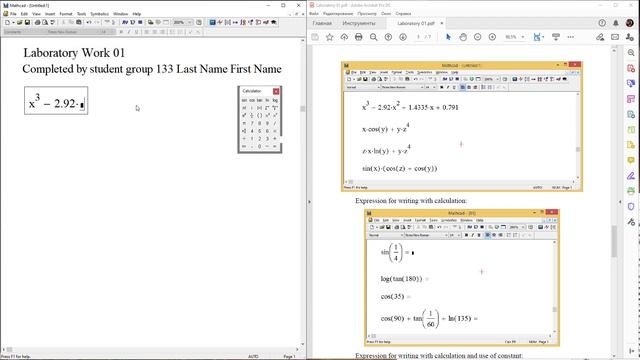Open file icon in Mathcad toolbar

(19, 22)
